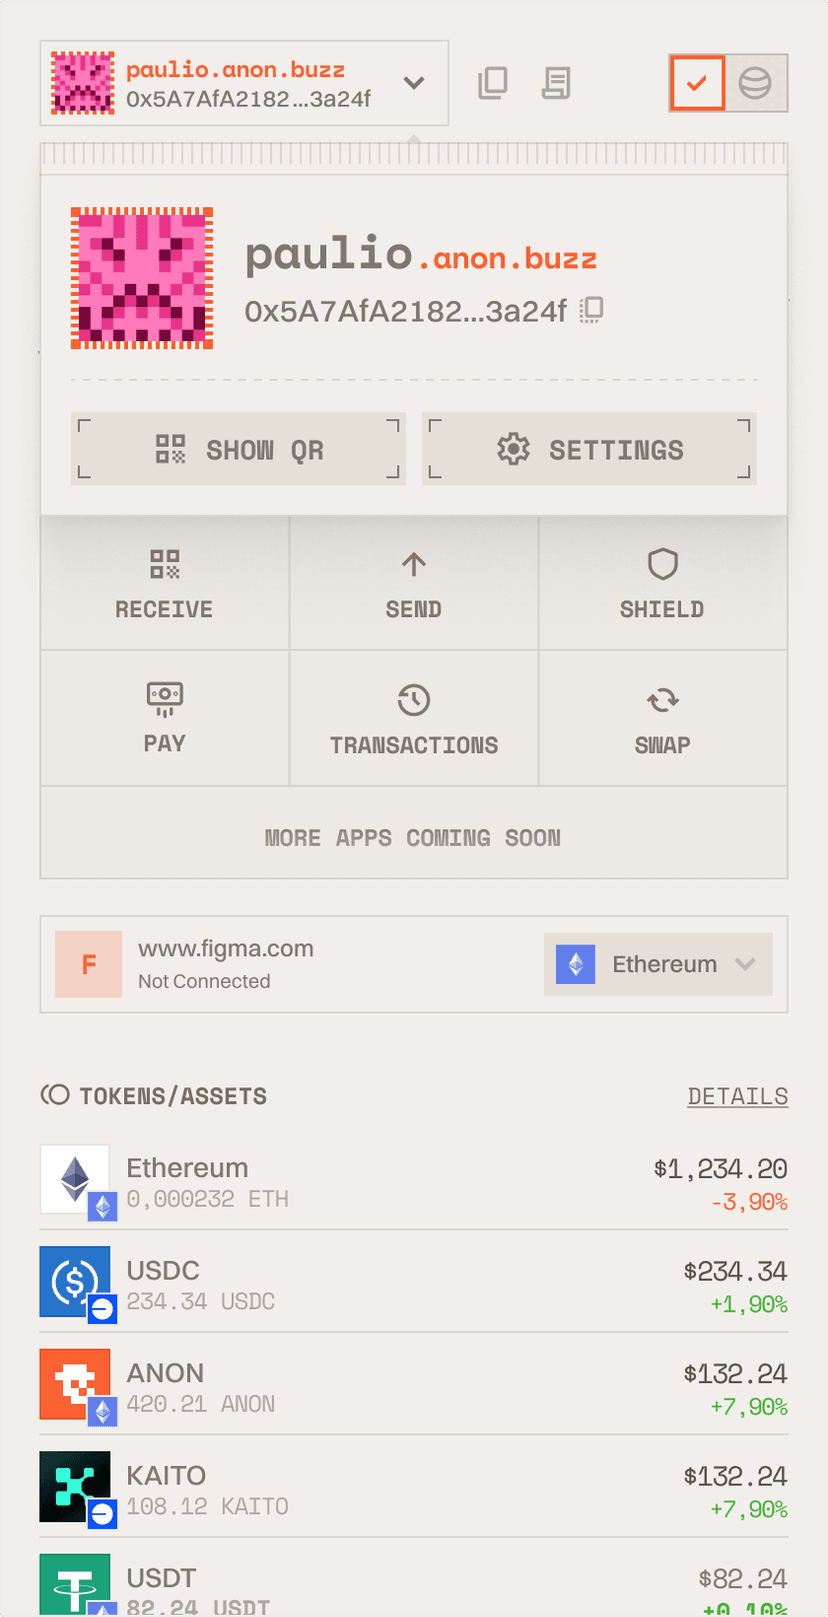
Task: Open the Swap feature
Action: (x=662, y=717)
